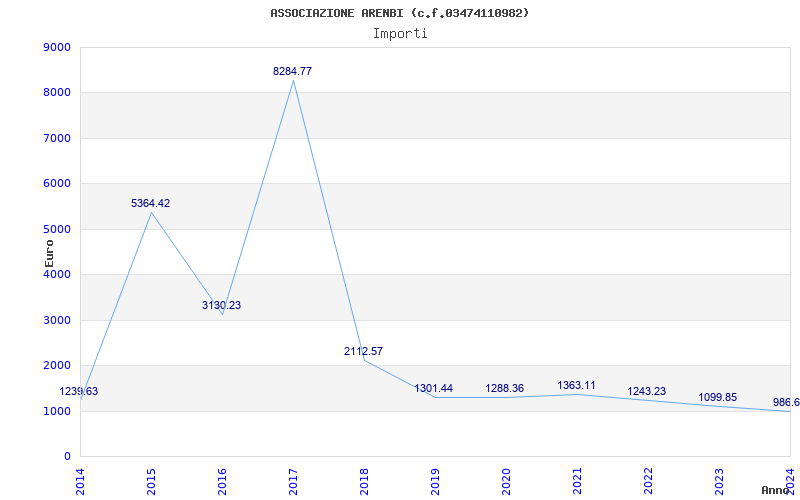This screenshot has width=800, height=500.
Task: Click the Importi subtitle
Action: [400, 34]
